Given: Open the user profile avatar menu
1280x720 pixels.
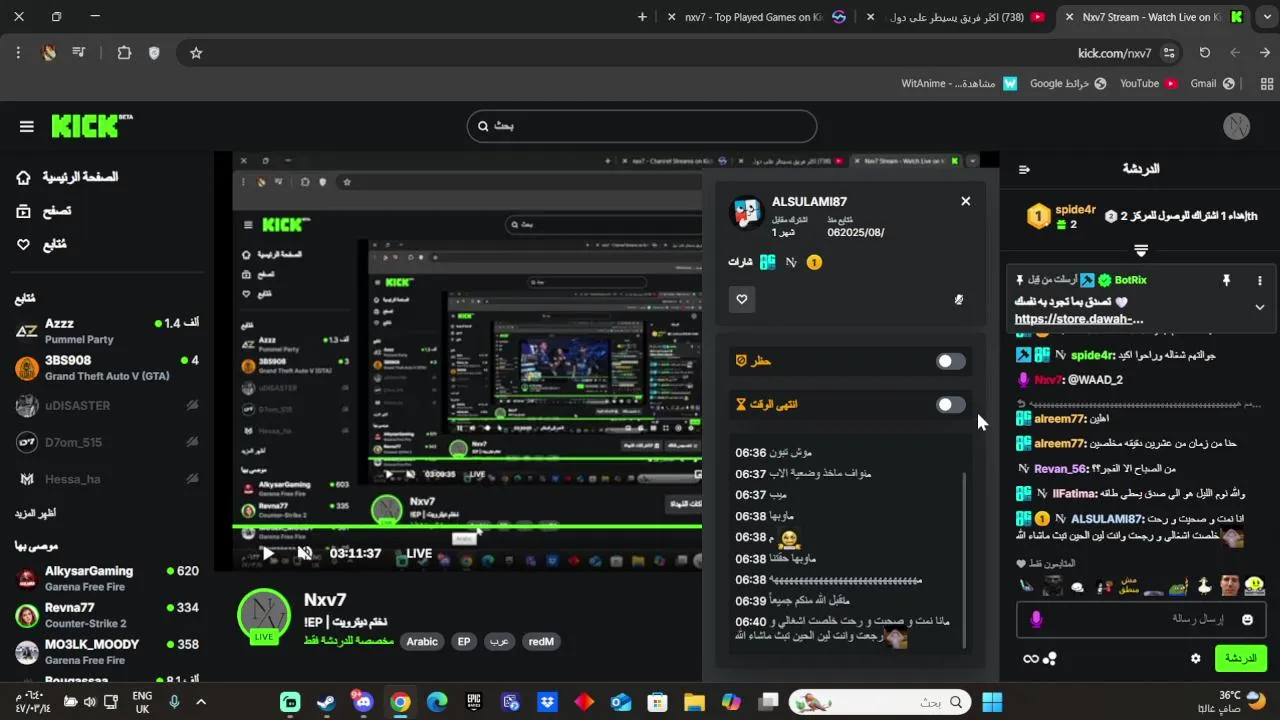Looking at the screenshot, I should (x=1238, y=126).
